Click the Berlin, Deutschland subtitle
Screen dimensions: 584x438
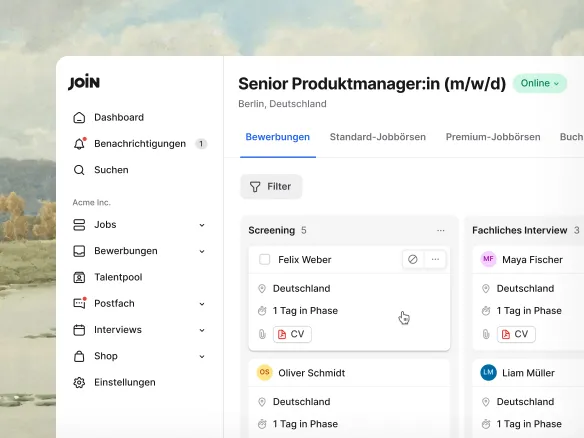pyautogui.click(x=282, y=104)
